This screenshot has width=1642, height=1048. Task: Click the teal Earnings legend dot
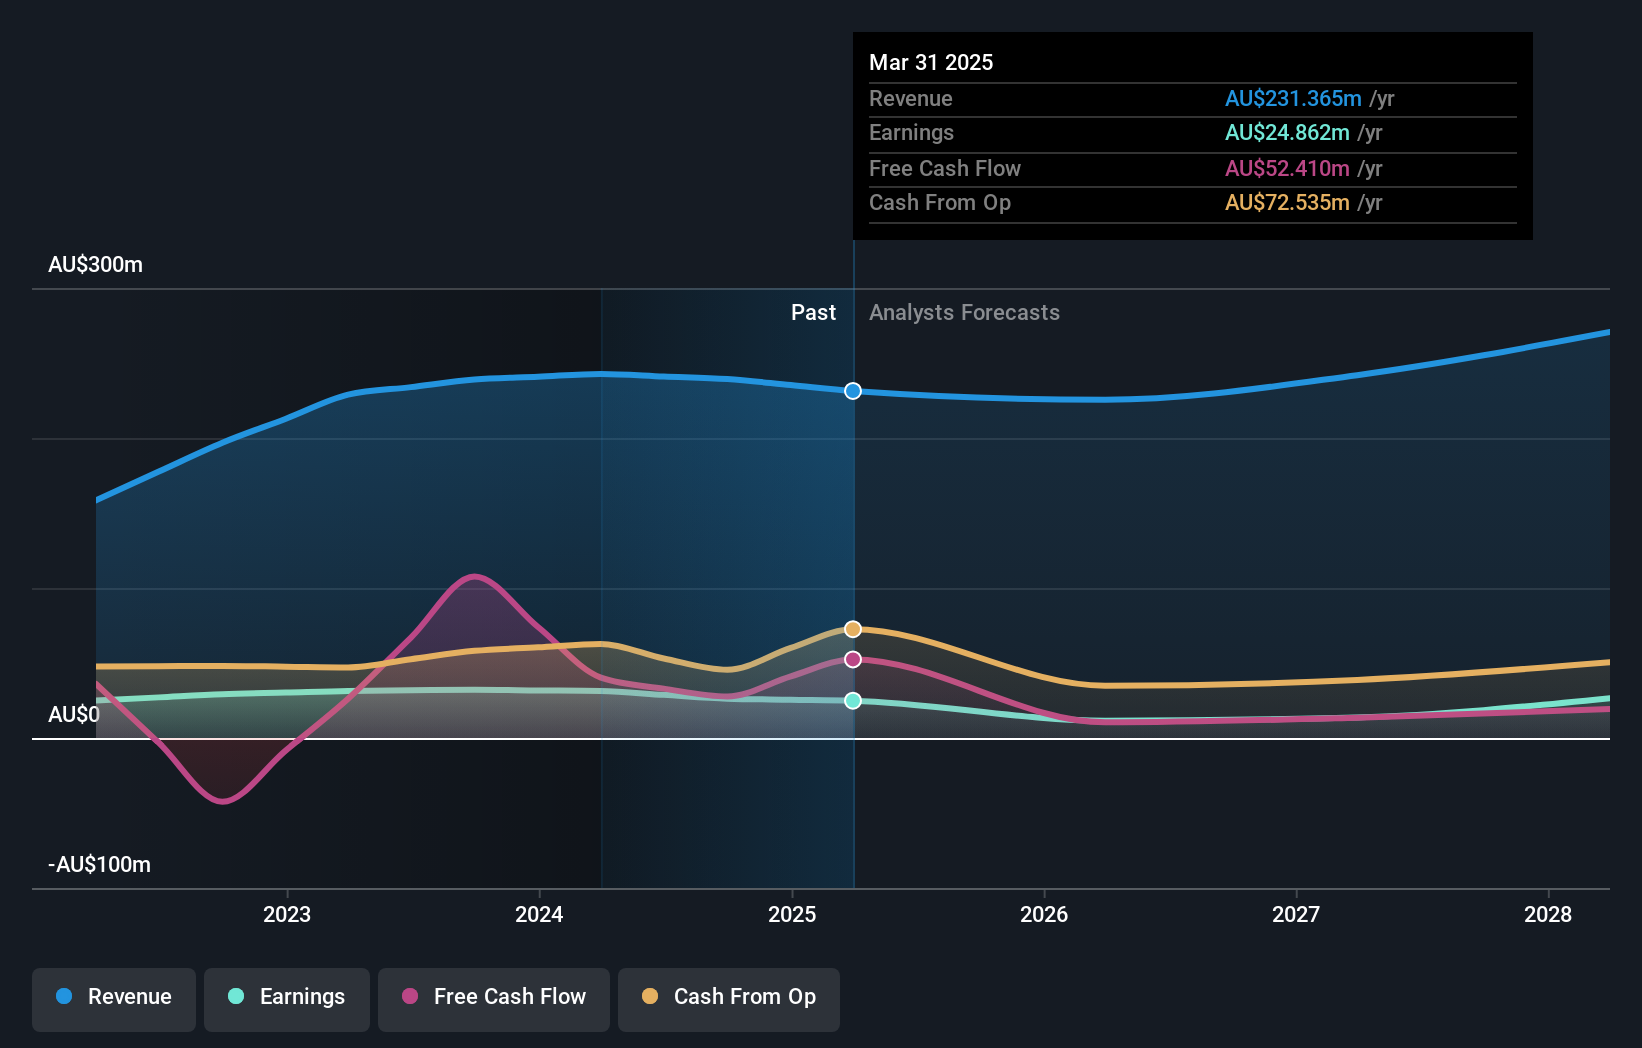236,996
